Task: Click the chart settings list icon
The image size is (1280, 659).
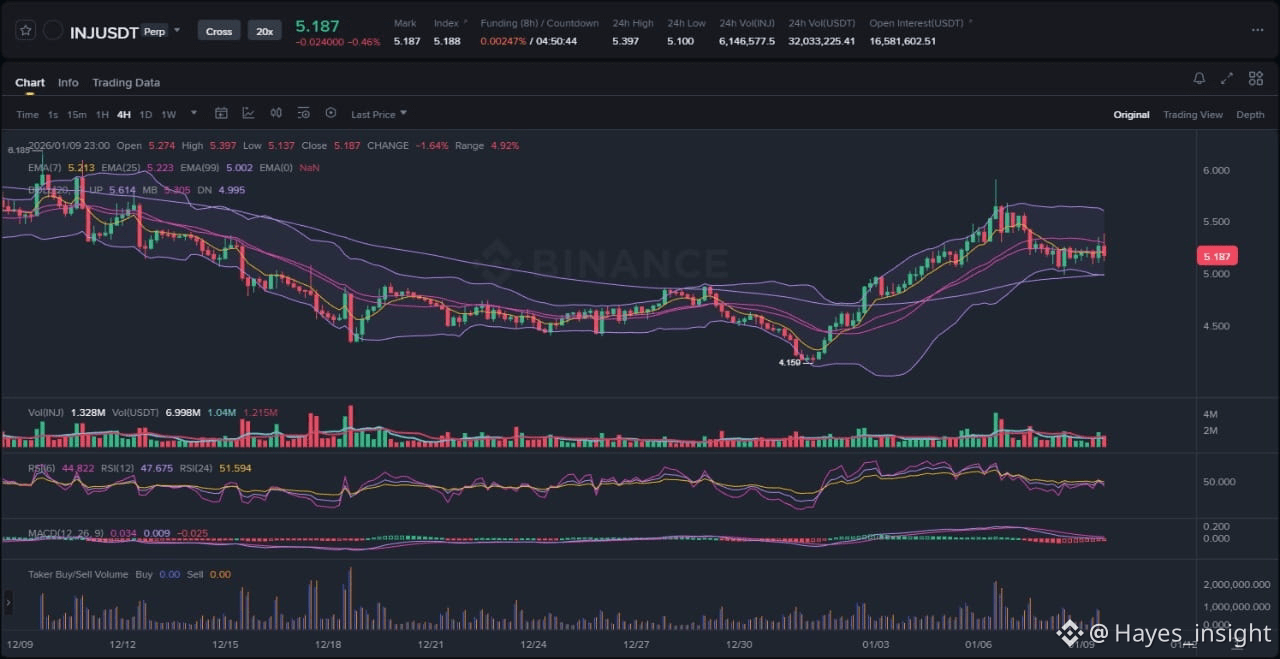Action: click(x=303, y=114)
